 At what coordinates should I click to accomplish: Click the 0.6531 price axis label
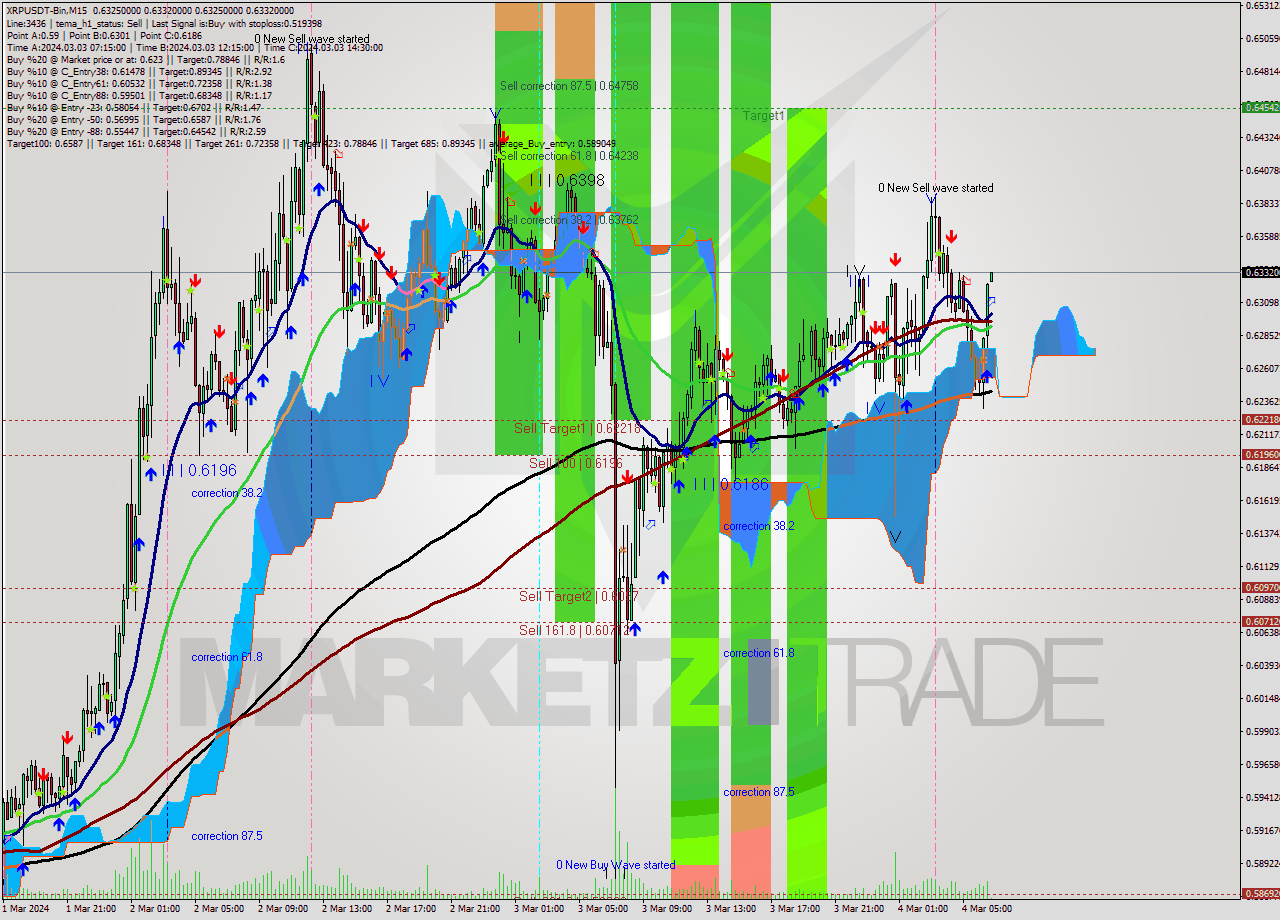[1262, 6]
